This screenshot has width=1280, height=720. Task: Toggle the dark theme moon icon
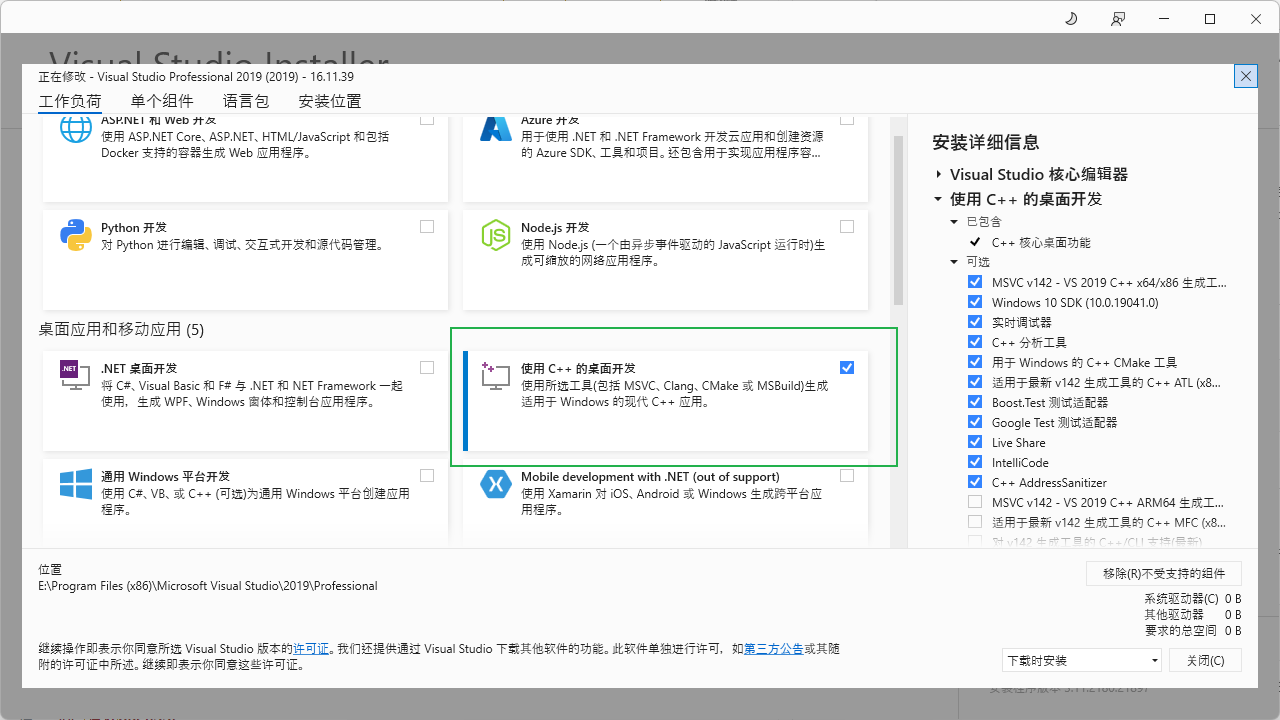point(1071,19)
